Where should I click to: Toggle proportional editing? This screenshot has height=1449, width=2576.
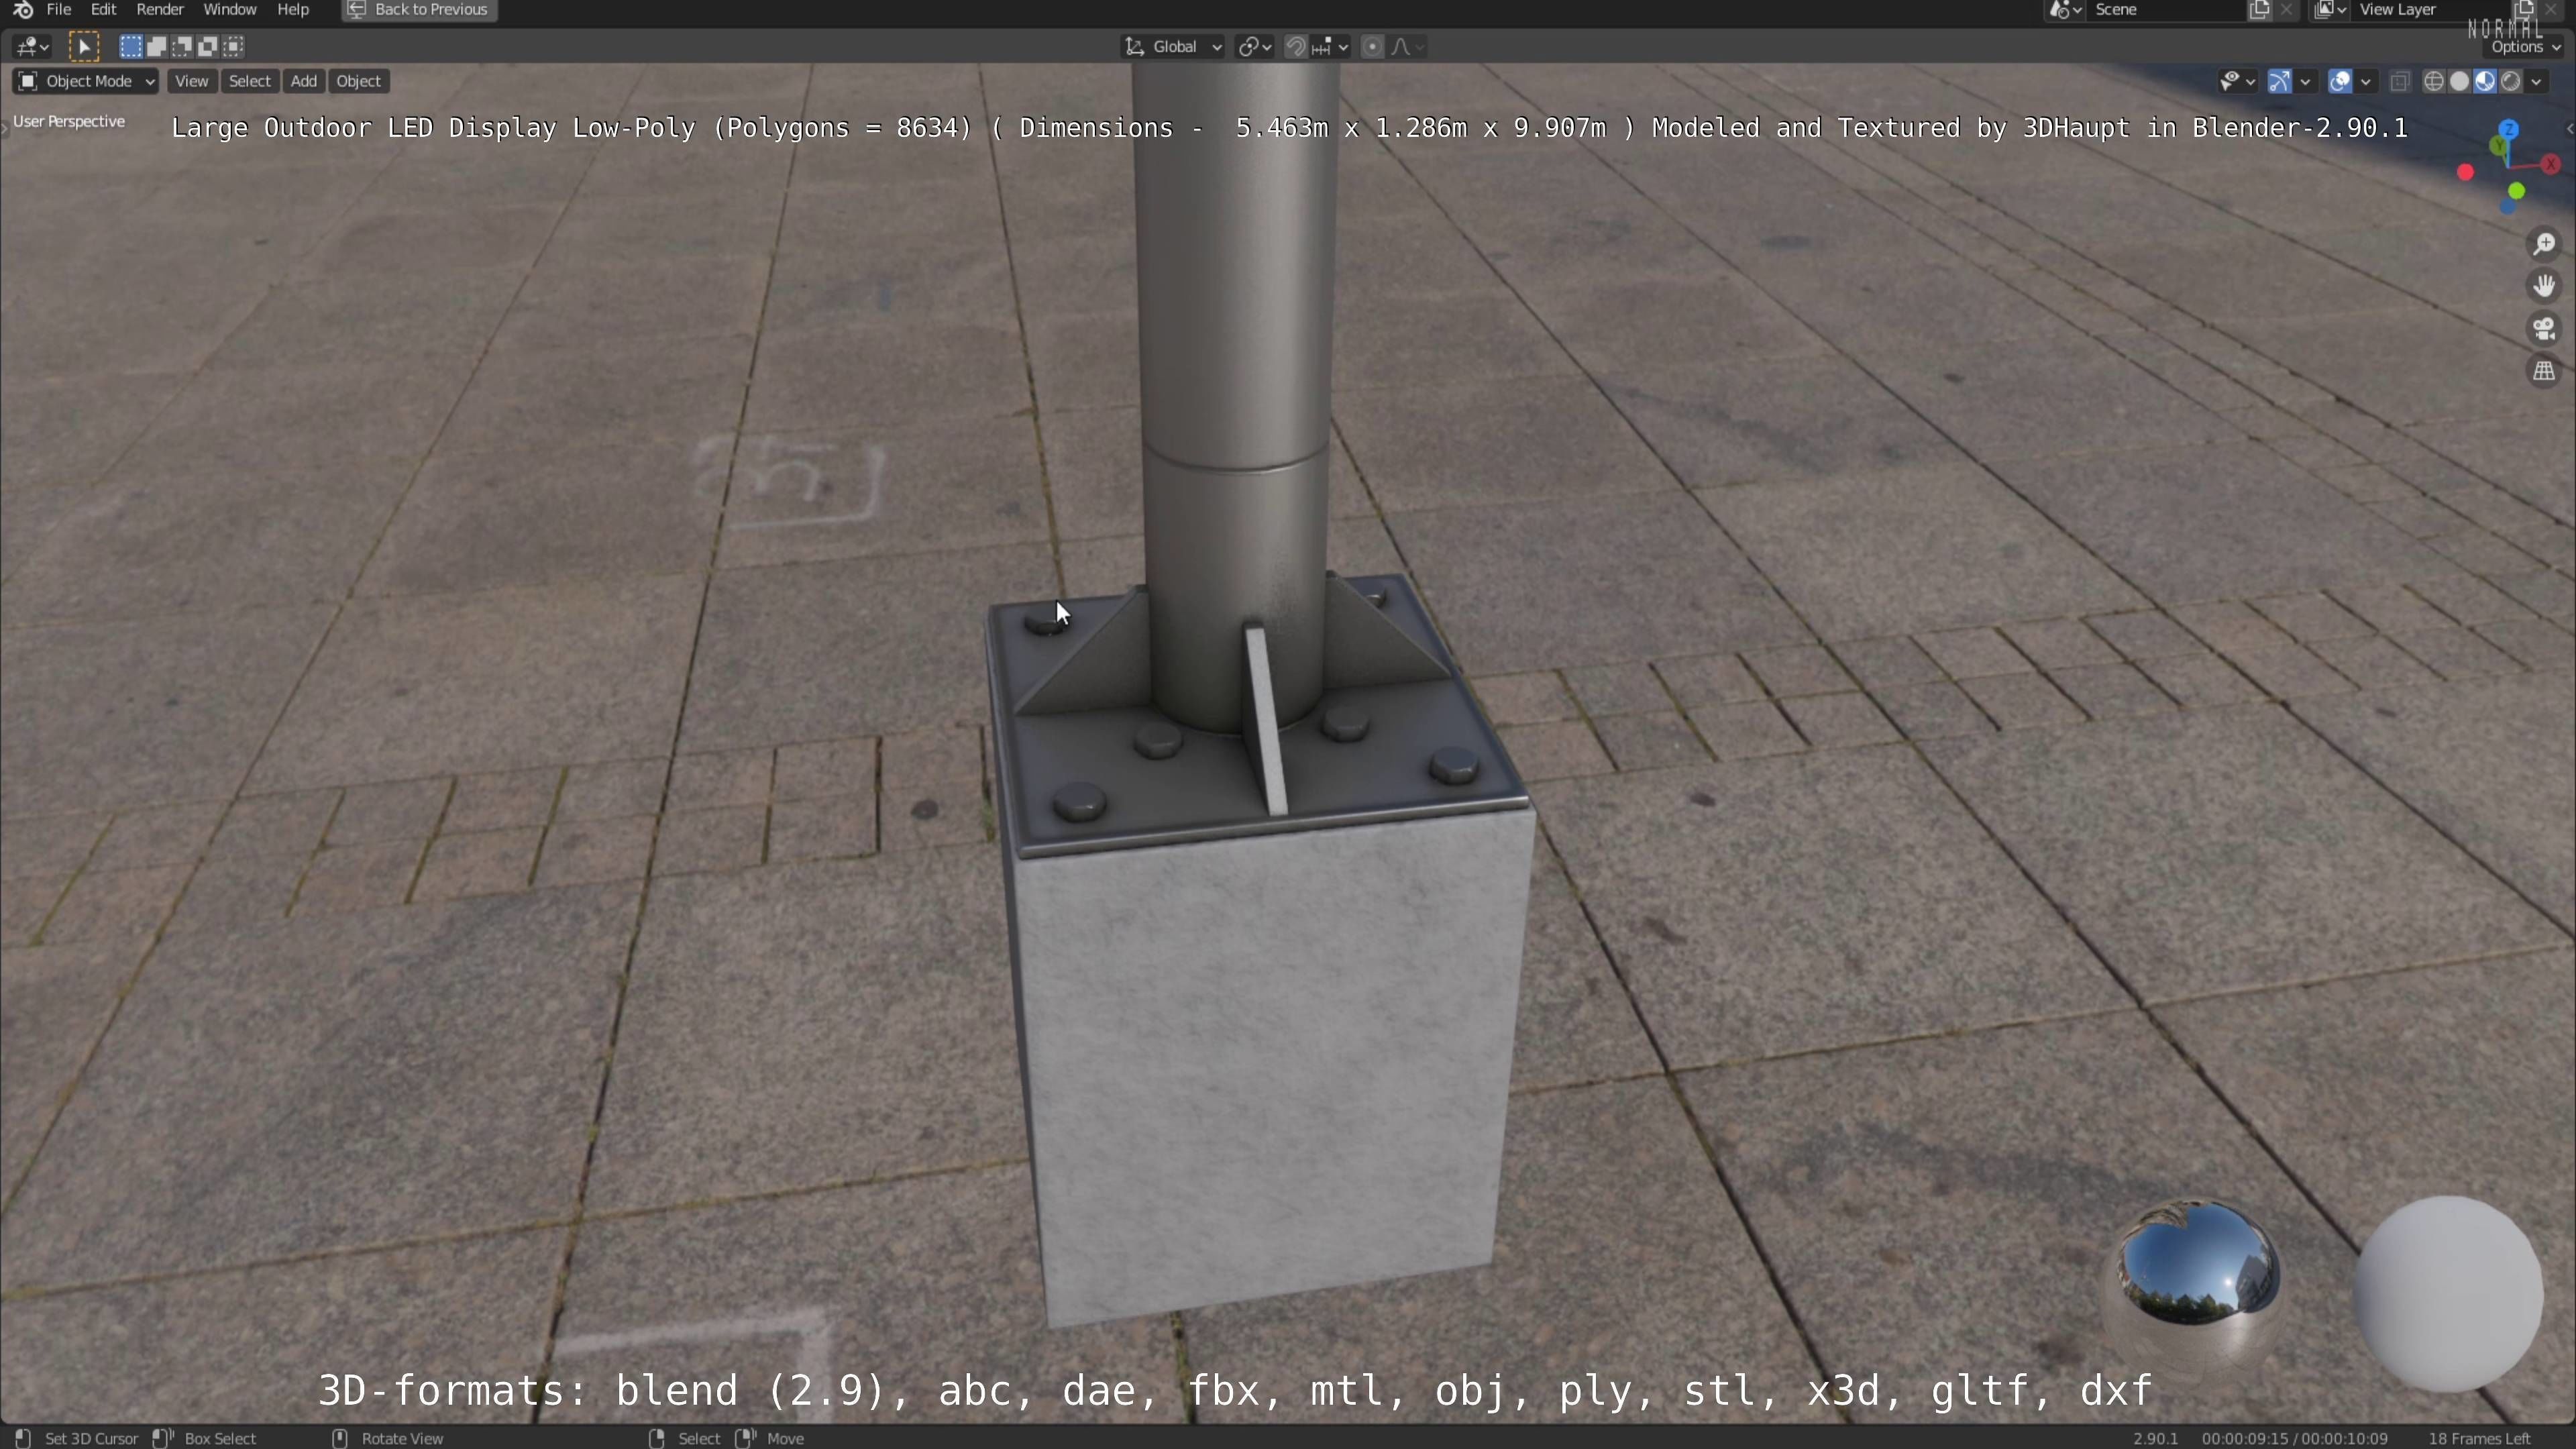1373,46
